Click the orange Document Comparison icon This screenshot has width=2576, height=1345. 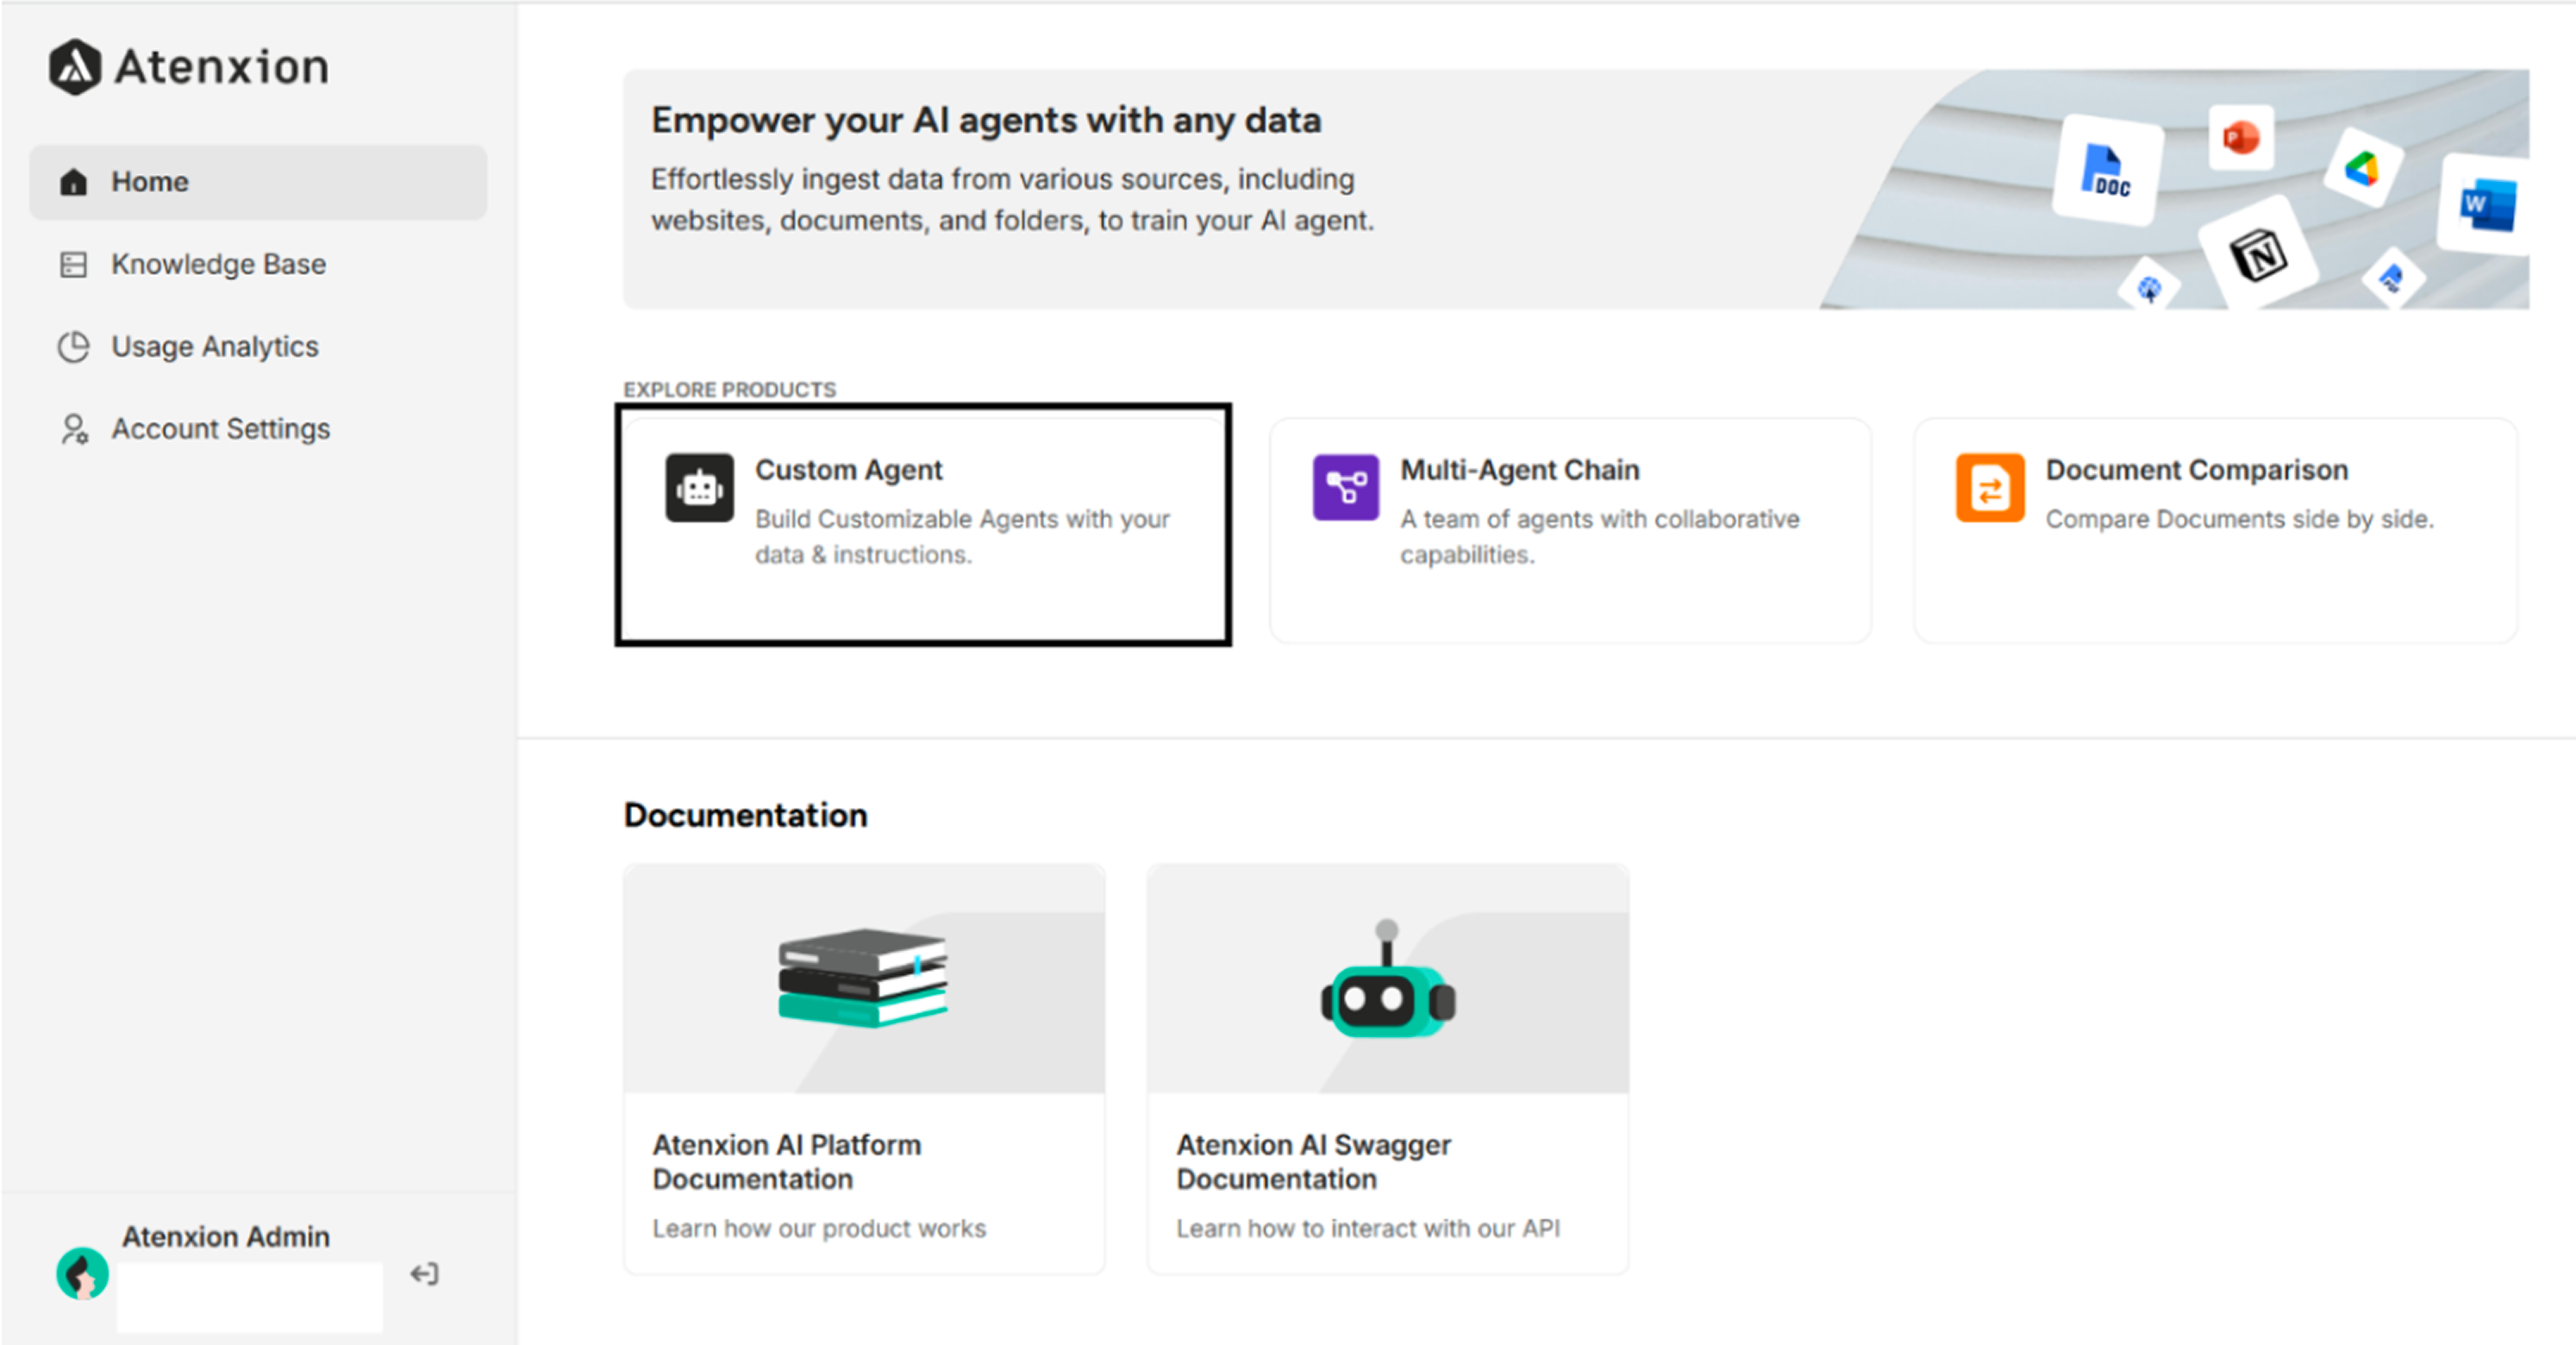click(1989, 487)
